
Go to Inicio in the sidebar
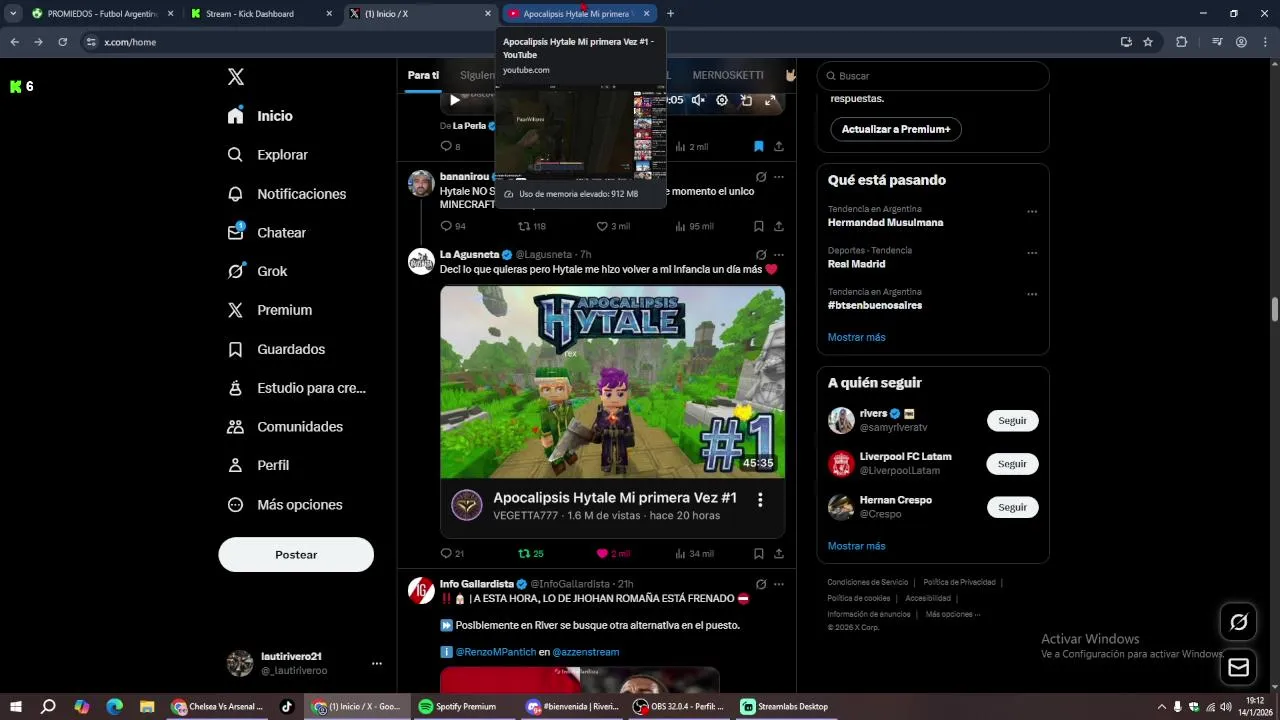click(260, 116)
